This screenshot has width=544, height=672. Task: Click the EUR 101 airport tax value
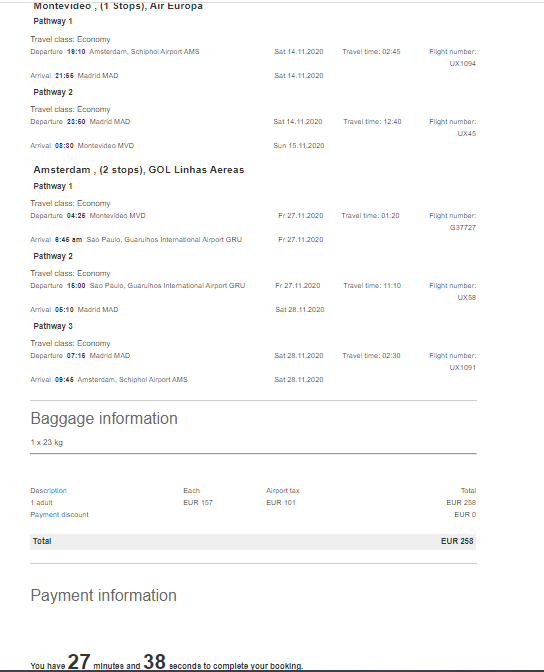click(x=281, y=502)
